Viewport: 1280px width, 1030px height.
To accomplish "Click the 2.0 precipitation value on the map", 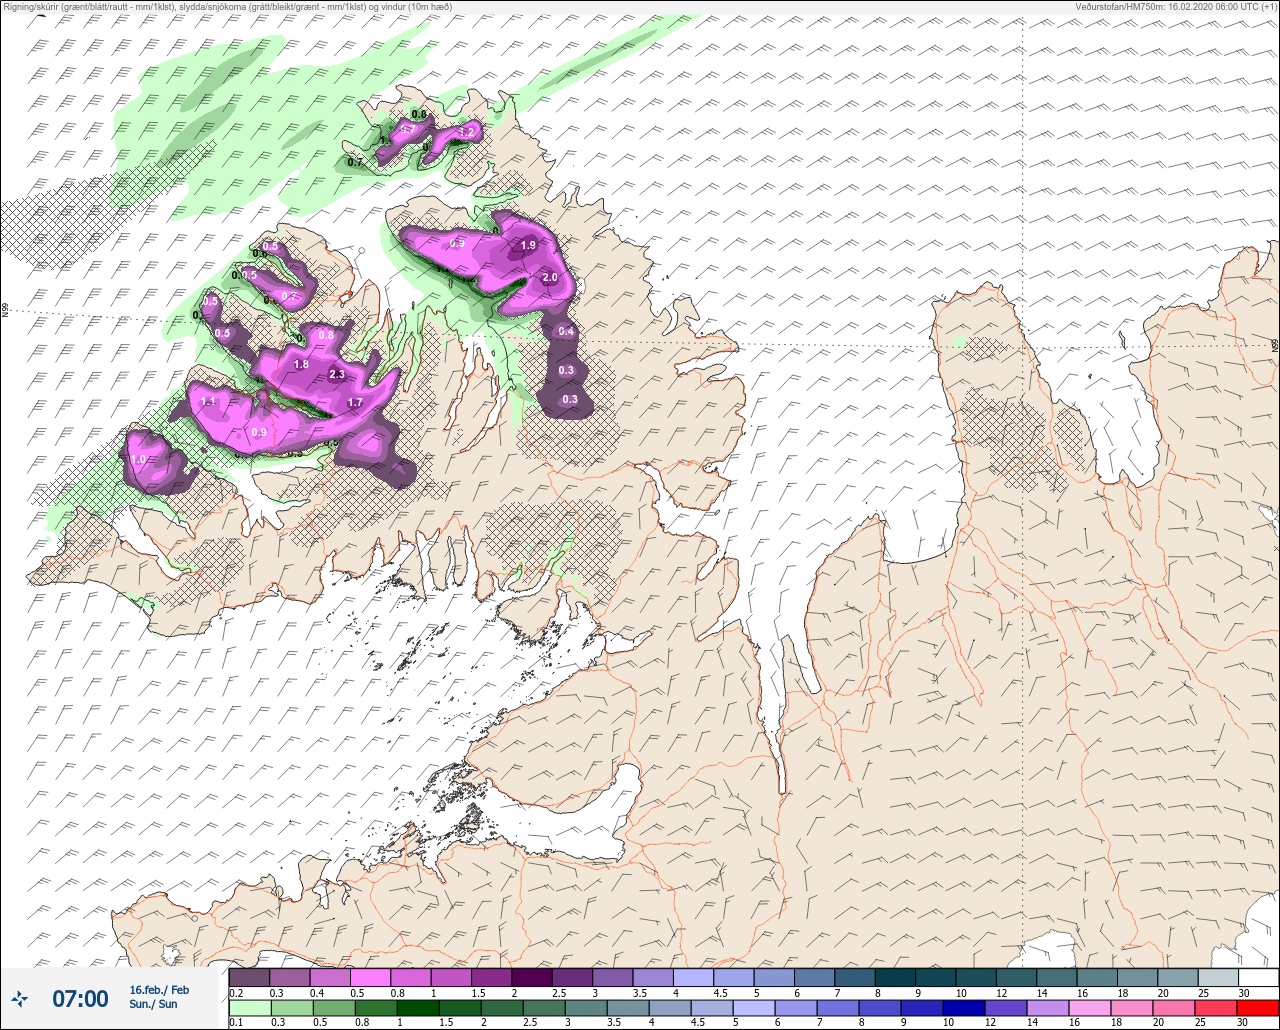I will point(550,277).
